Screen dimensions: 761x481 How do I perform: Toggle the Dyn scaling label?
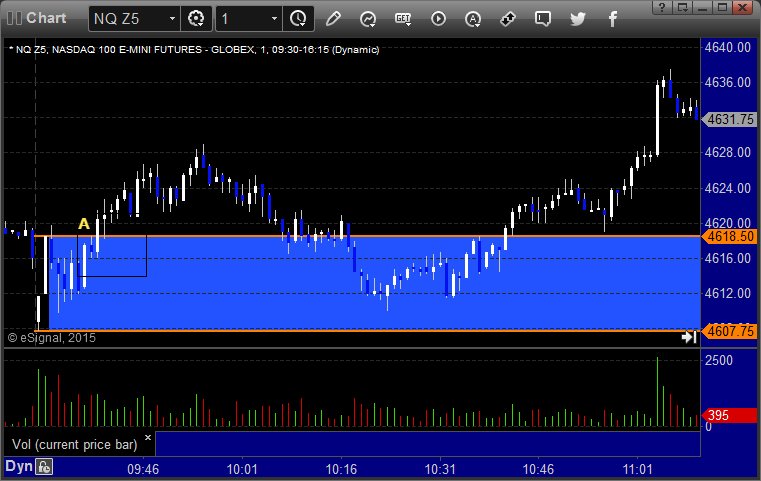(19, 466)
